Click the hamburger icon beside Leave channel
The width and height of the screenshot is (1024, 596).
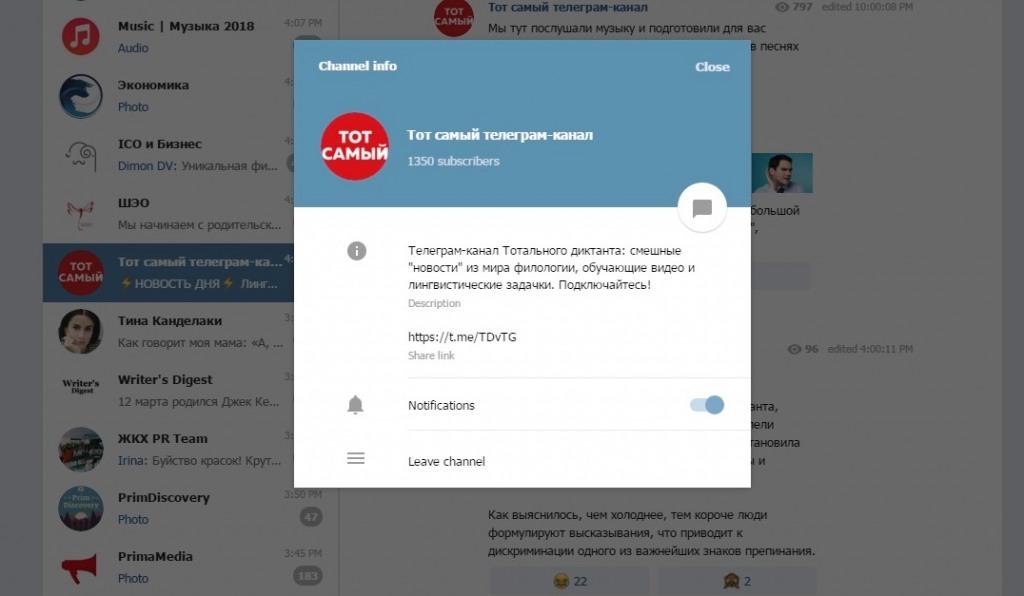[356, 458]
